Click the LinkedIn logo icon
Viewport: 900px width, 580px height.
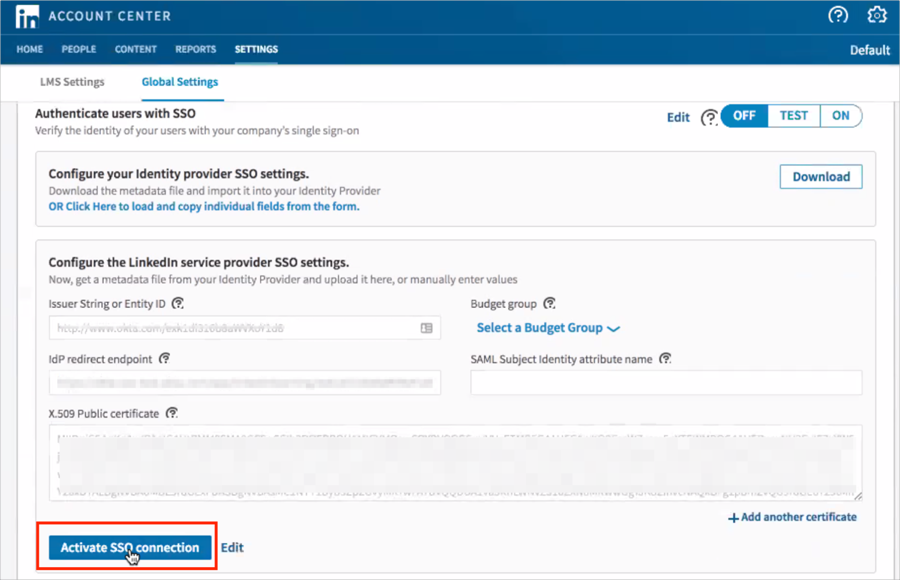tap(26, 16)
